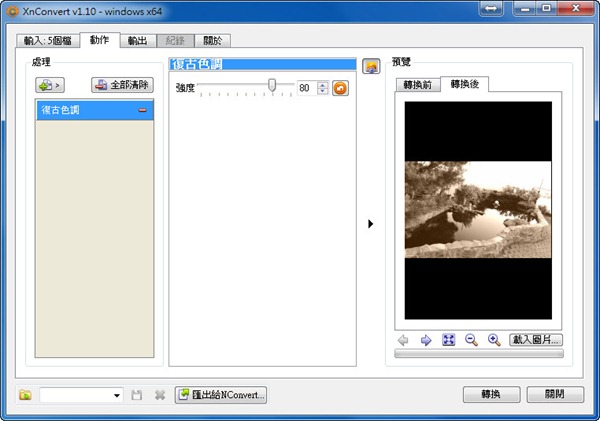
Task: Zoom in the preview with the magnifier plus
Action: [494, 340]
